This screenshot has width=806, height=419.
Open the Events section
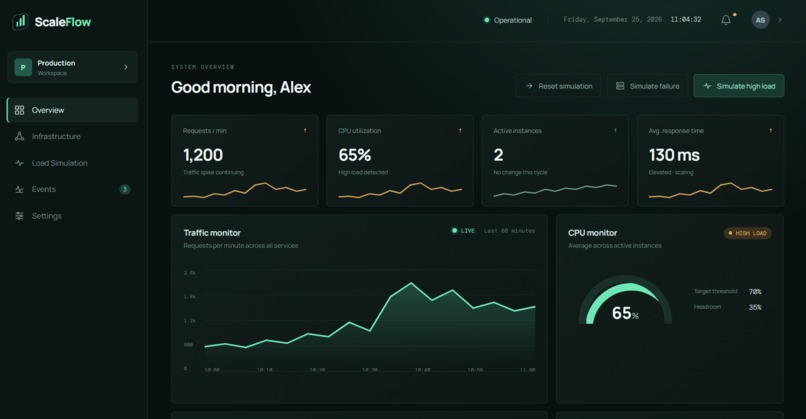point(72,189)
